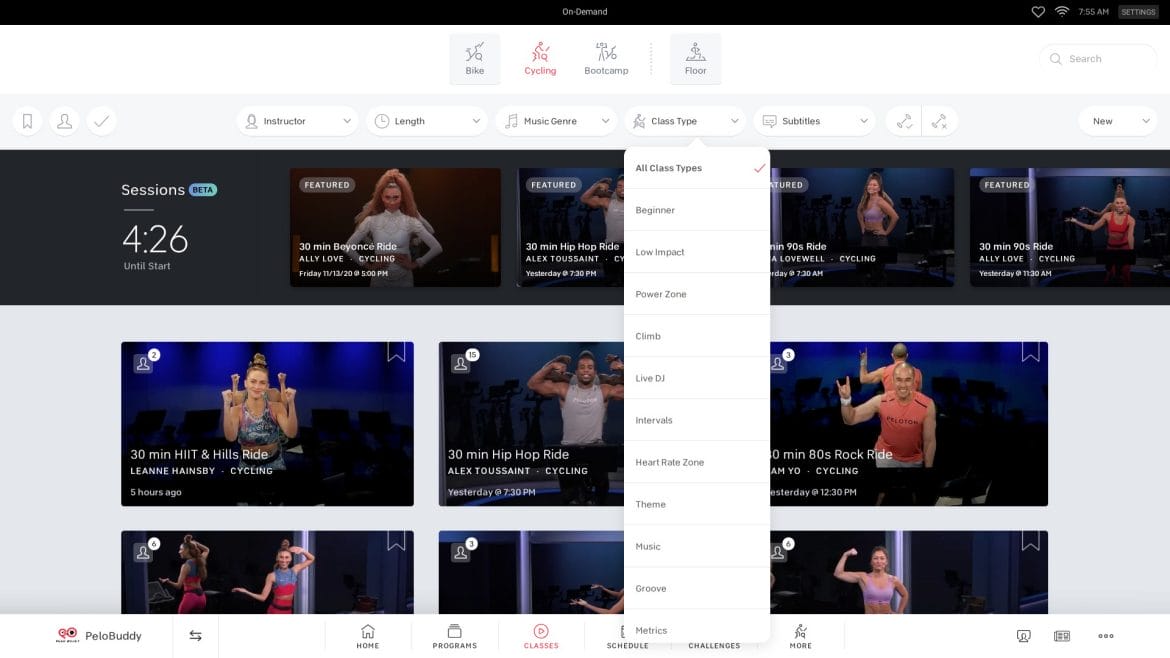The height and width of the screenshot is (658, 1170).
Task: Select Beginner class type
Action: click(697, 210)
